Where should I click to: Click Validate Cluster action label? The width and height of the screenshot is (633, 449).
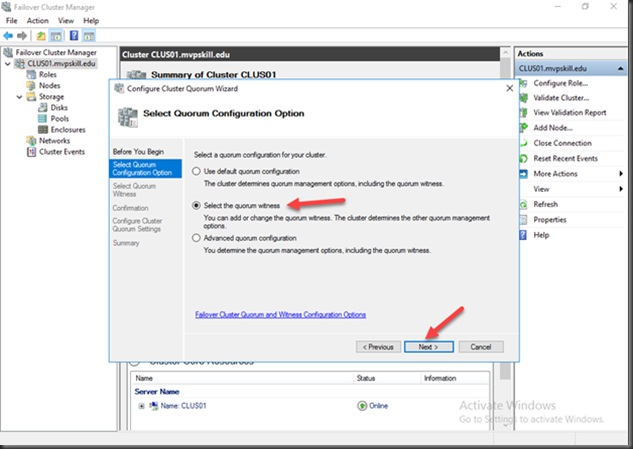(x=561, y=98)
